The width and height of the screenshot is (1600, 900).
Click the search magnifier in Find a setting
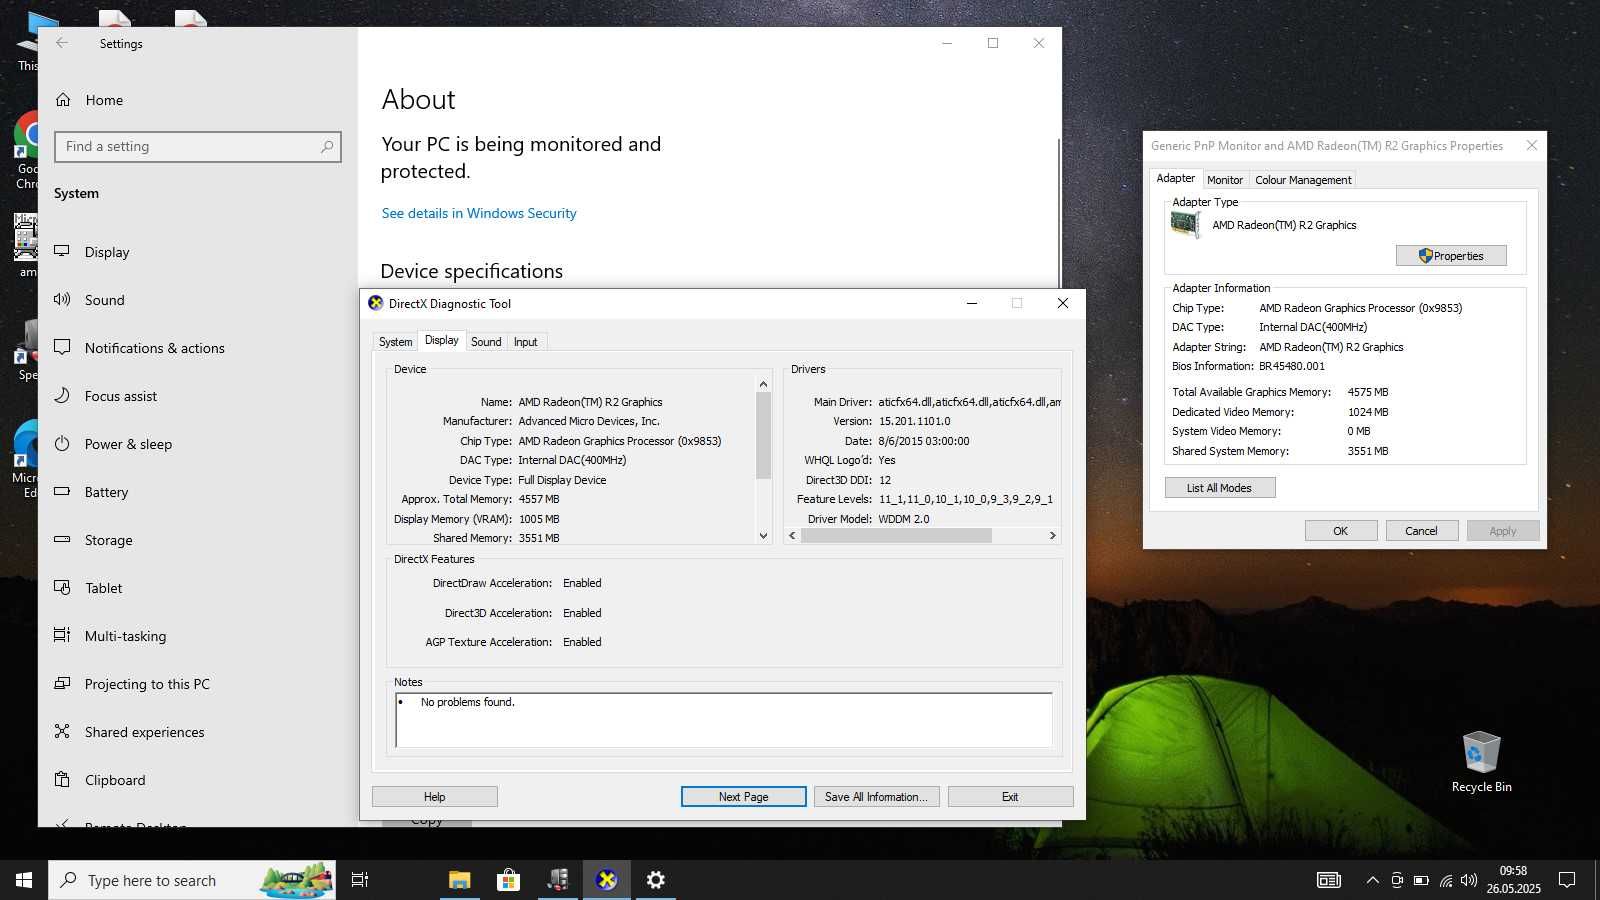pos(327,147)
